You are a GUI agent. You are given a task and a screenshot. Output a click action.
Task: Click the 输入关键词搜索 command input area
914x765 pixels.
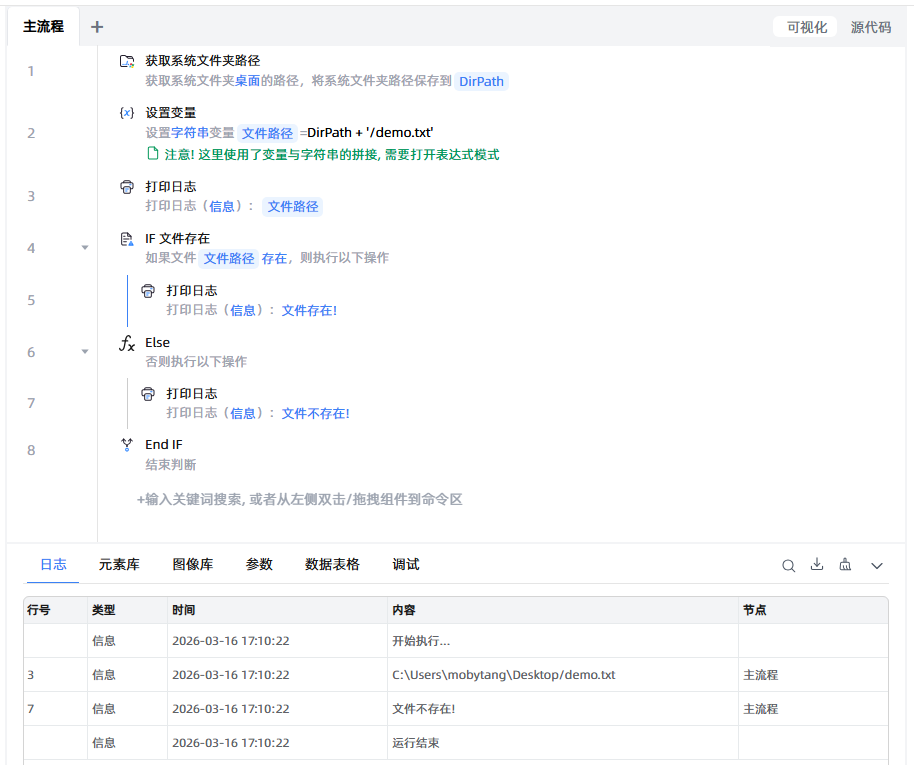coord(300,499)
